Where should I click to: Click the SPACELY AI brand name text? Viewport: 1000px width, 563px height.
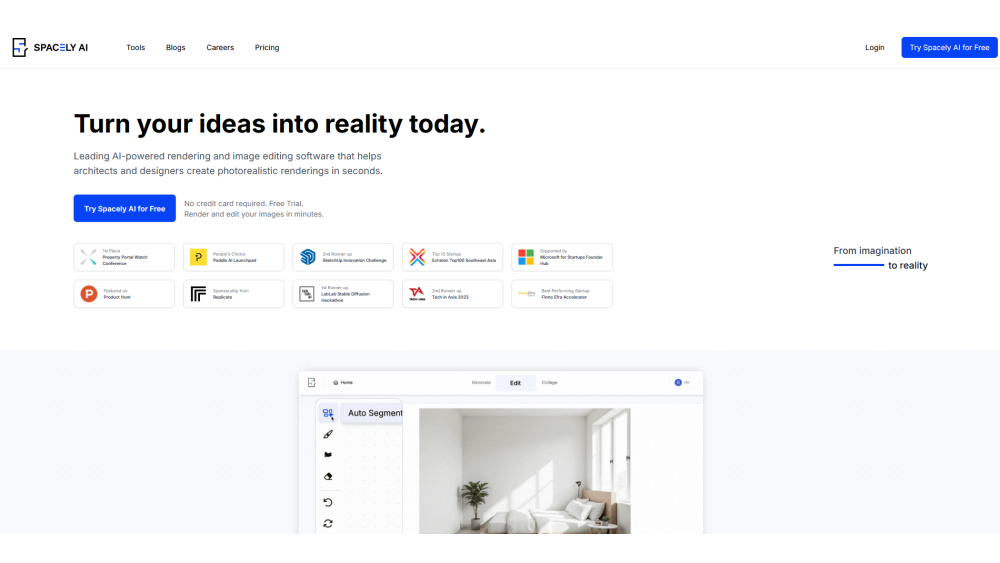61,48
